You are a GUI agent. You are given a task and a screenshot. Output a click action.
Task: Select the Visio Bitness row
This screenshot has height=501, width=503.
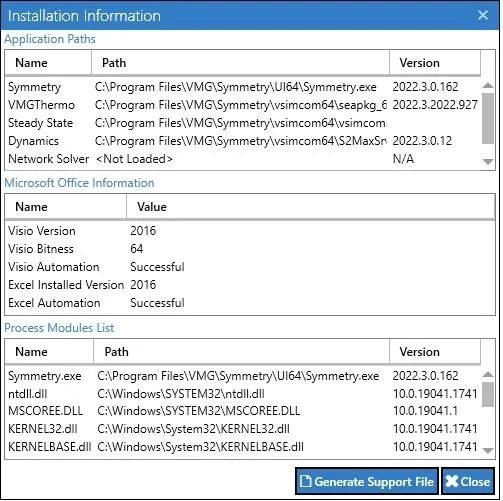pos(250,249)
